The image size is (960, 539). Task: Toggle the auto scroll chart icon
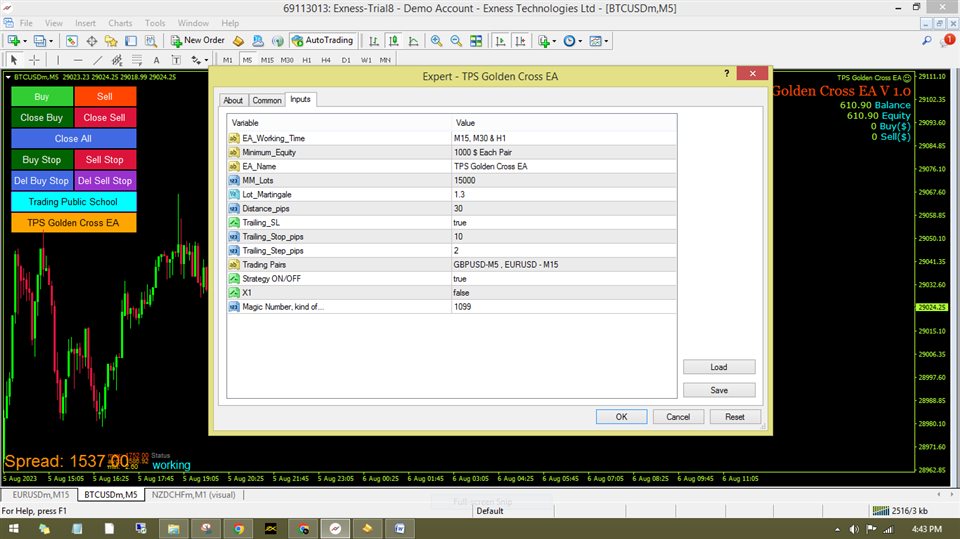click(500, 41)
